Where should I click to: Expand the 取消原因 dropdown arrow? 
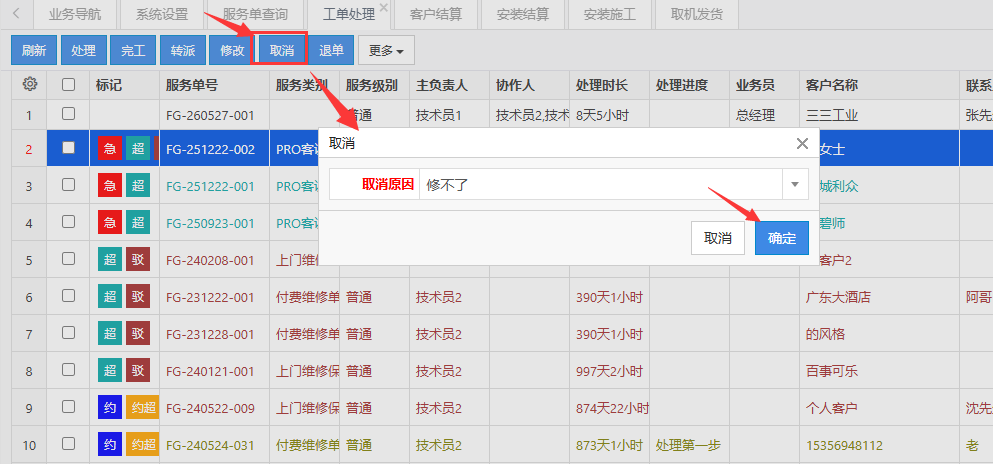pos(795,184)
